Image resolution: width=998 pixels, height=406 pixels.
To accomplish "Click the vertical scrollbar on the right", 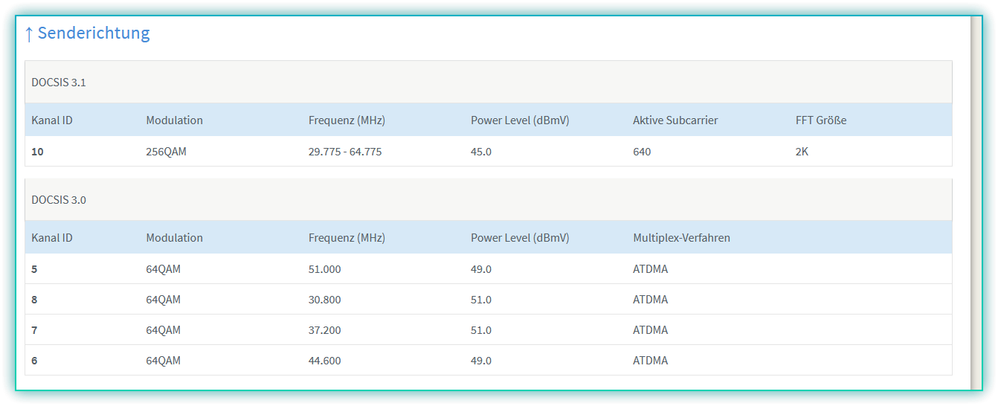I will [976, 200].
